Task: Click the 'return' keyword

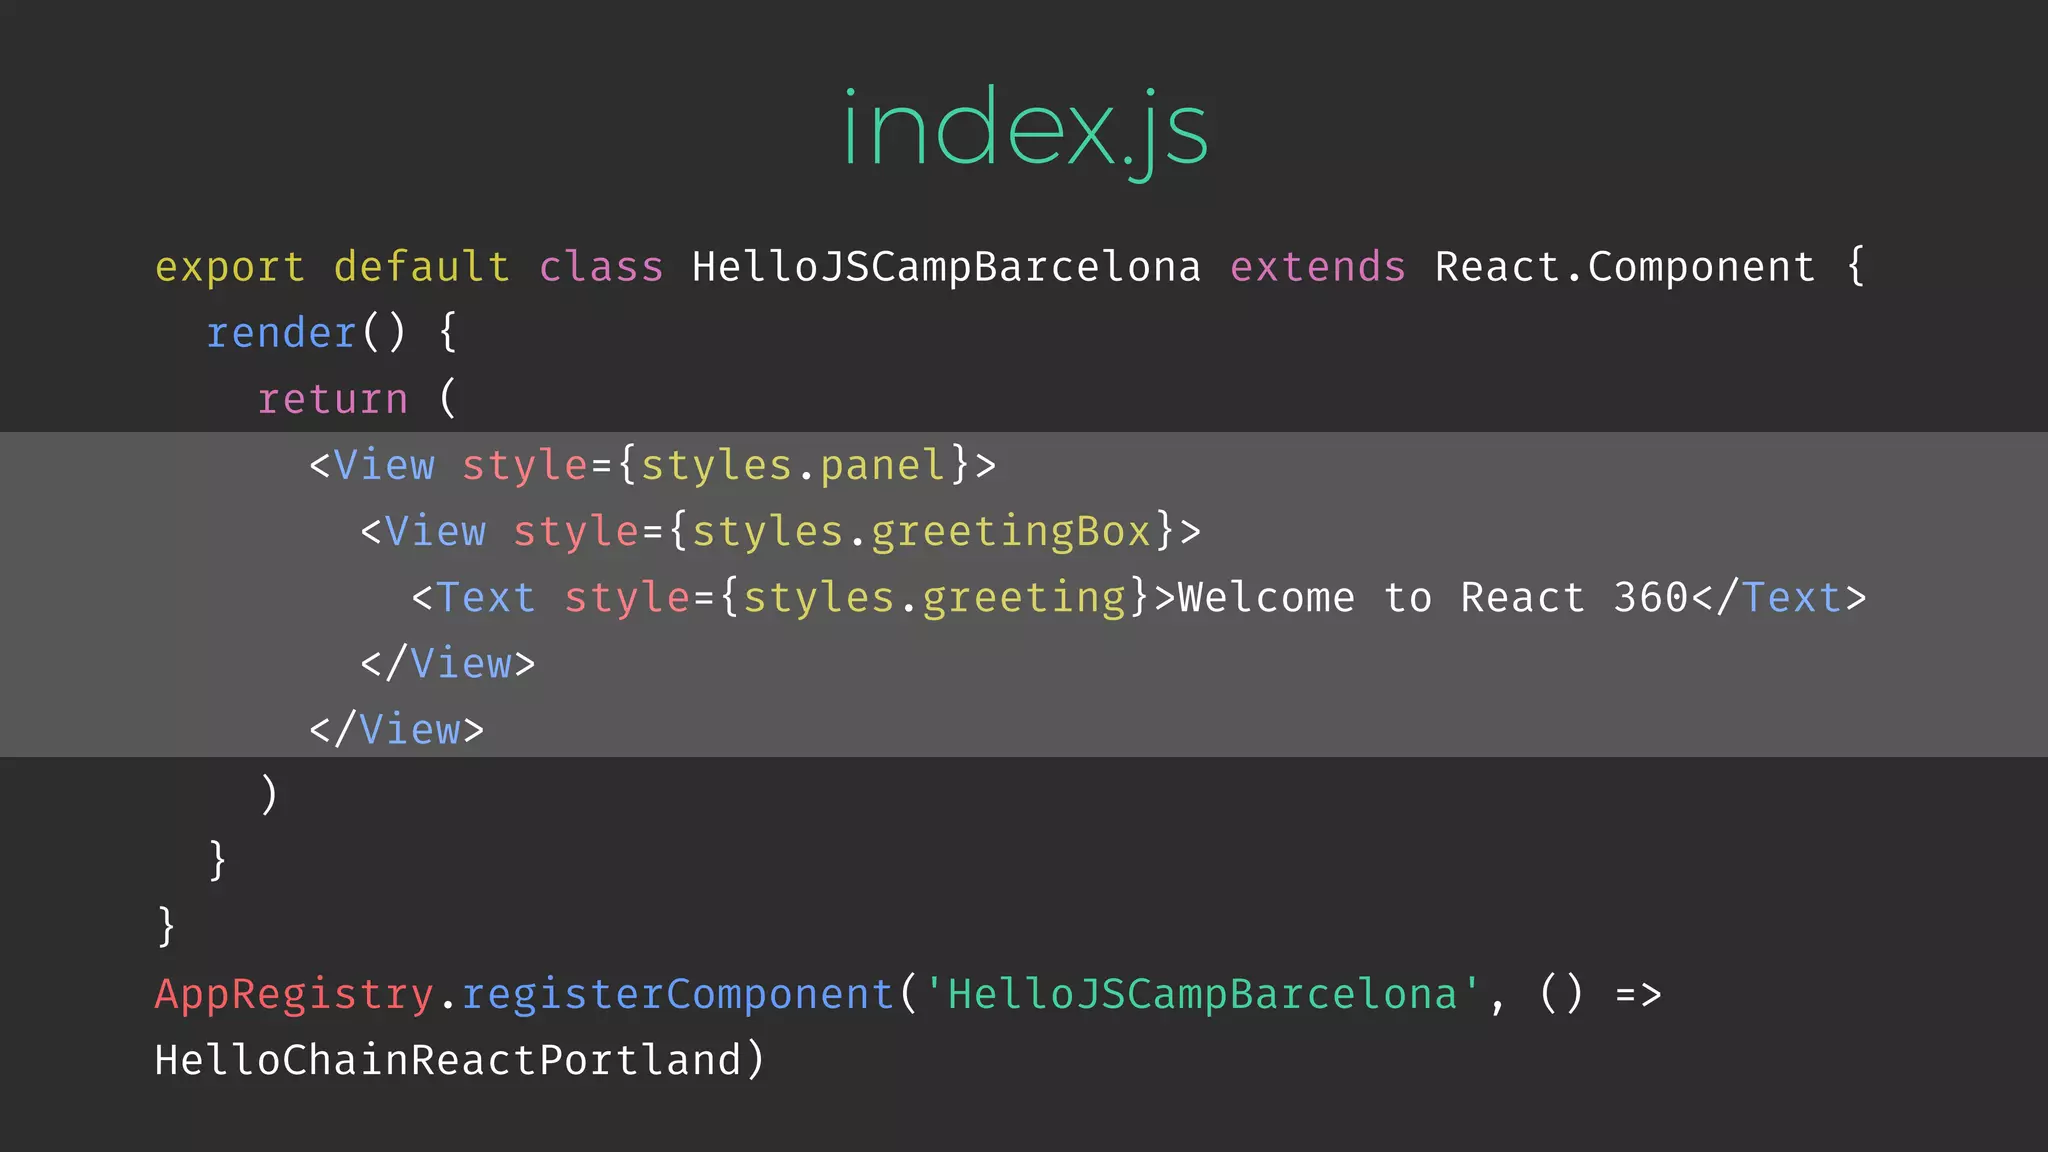Action: pyautogui.click(x=333, y=399)
